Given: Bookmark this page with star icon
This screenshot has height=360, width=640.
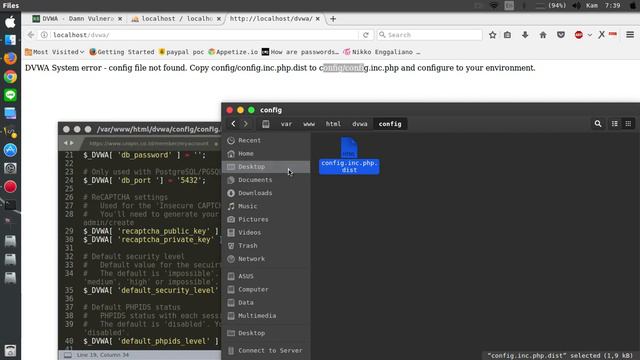Looking at the screenshot, I should 493,35.
